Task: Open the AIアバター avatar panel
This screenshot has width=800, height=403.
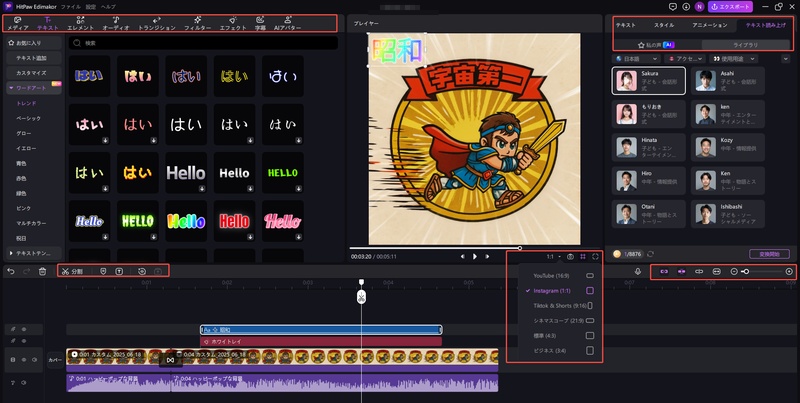Action: click(x=287, y=23)
